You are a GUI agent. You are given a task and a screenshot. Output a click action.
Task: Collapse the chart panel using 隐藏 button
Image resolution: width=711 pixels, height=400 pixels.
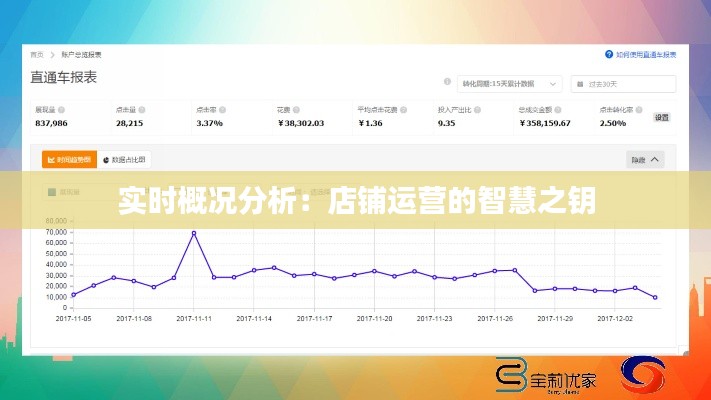pyautogui.click(x=645, y=159)
